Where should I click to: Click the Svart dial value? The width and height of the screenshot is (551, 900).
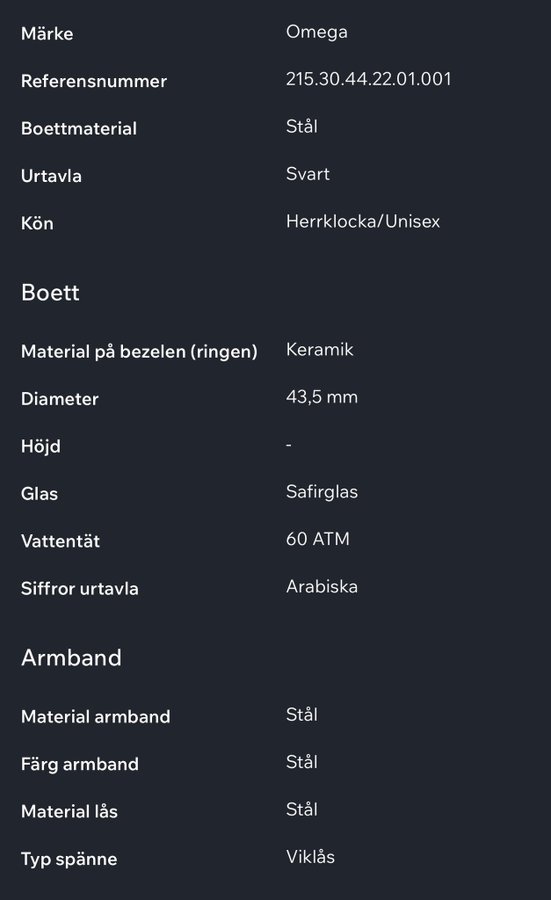(x=308, y=174)
